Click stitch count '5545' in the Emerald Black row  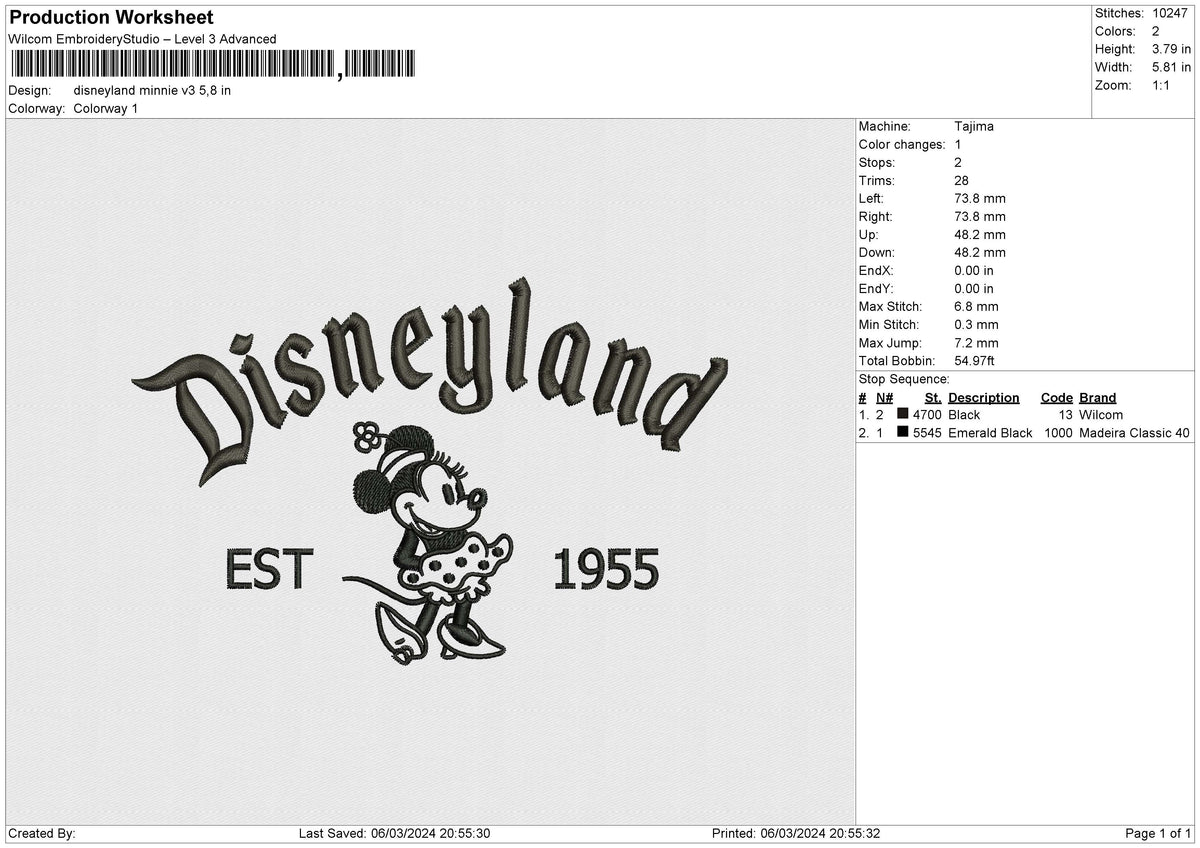click(927, 433)
